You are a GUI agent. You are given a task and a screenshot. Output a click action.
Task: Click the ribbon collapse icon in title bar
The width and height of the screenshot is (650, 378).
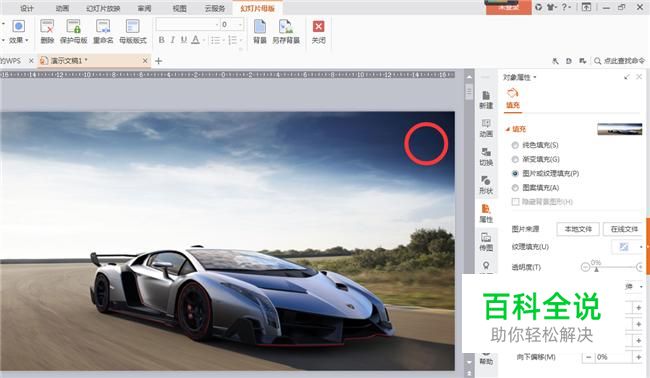[586, 7]
